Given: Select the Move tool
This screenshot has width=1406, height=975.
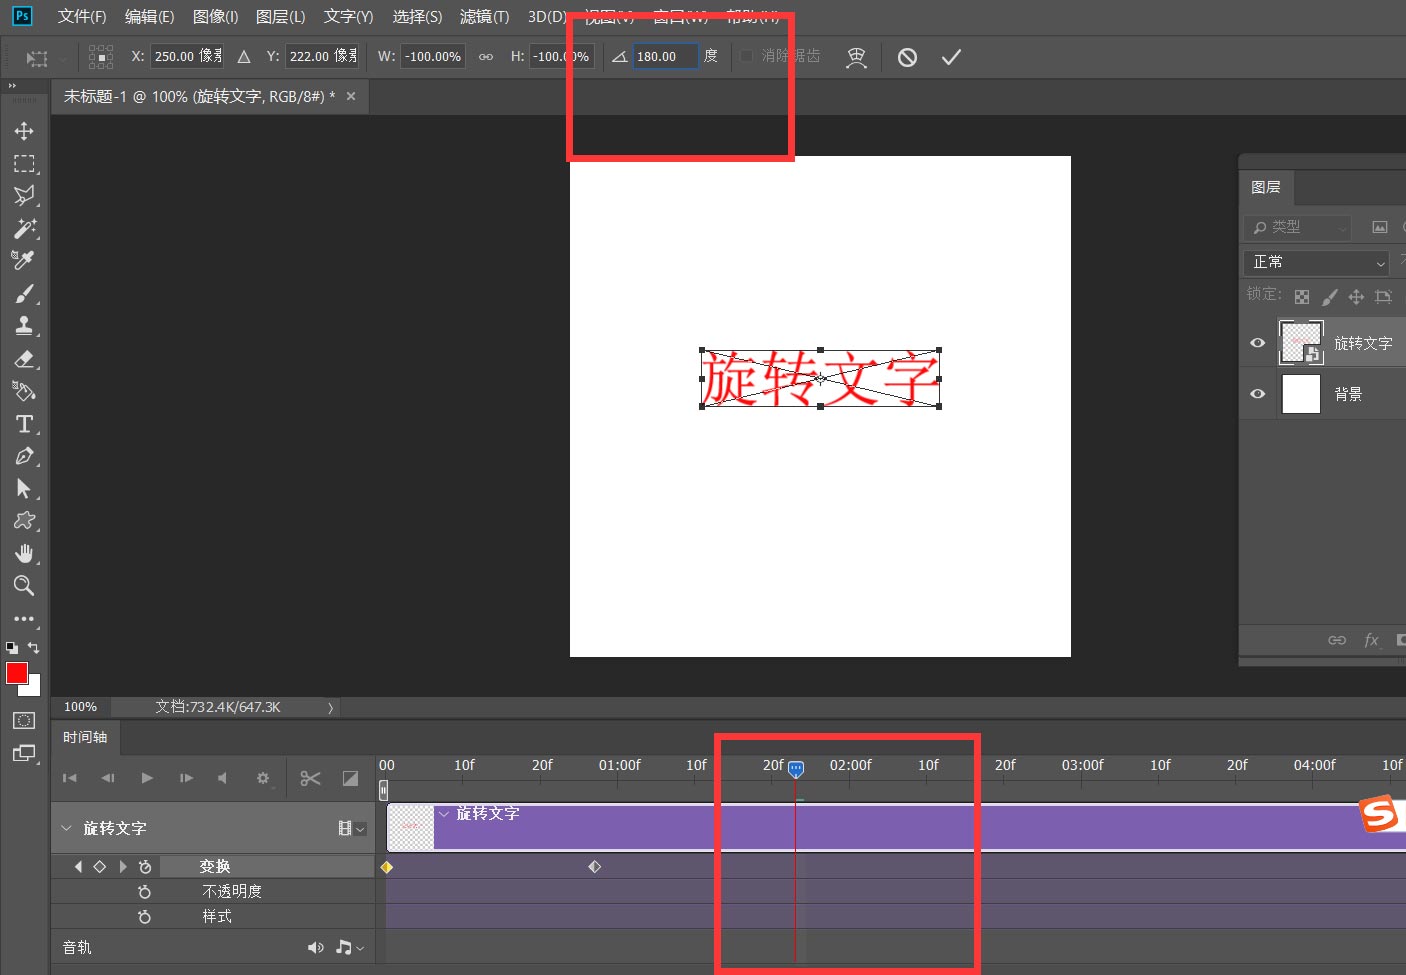Looking at the screenshot, I should coord(25,130).
